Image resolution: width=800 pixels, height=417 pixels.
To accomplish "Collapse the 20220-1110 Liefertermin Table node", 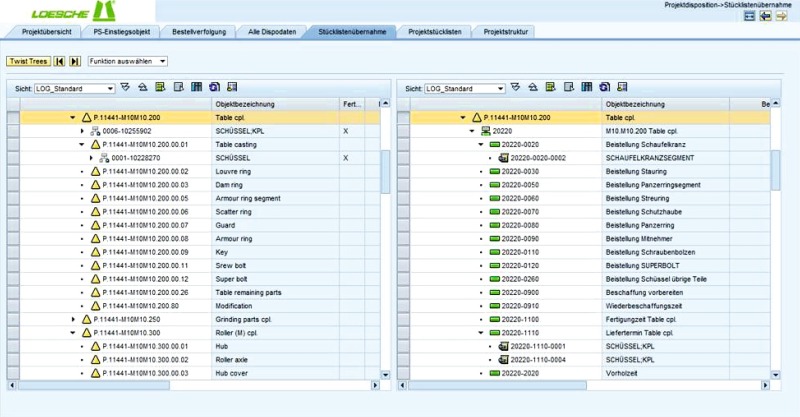I will pyautogui.click(x=481, y=332).
